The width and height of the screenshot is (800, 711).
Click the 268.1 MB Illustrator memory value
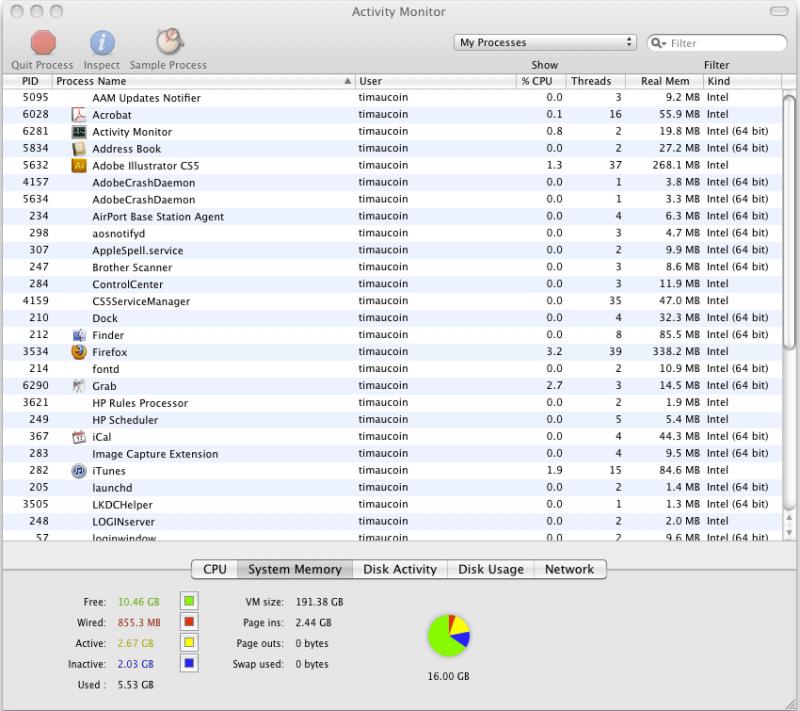[x=676, y=165]
